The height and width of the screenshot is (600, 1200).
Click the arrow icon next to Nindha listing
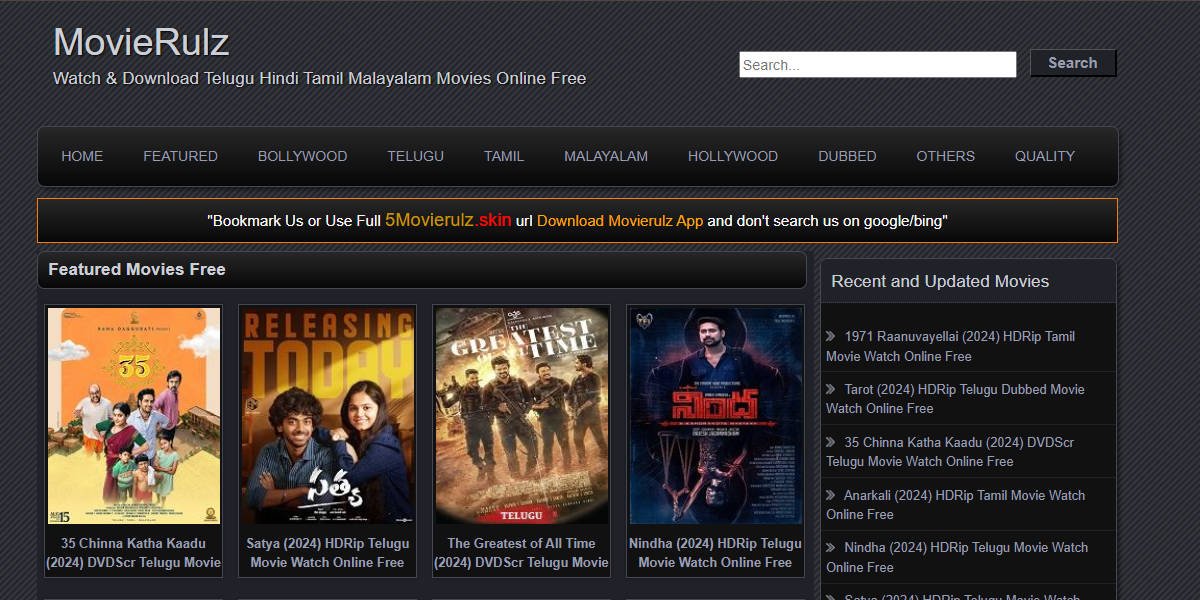[x=831, y=548]
